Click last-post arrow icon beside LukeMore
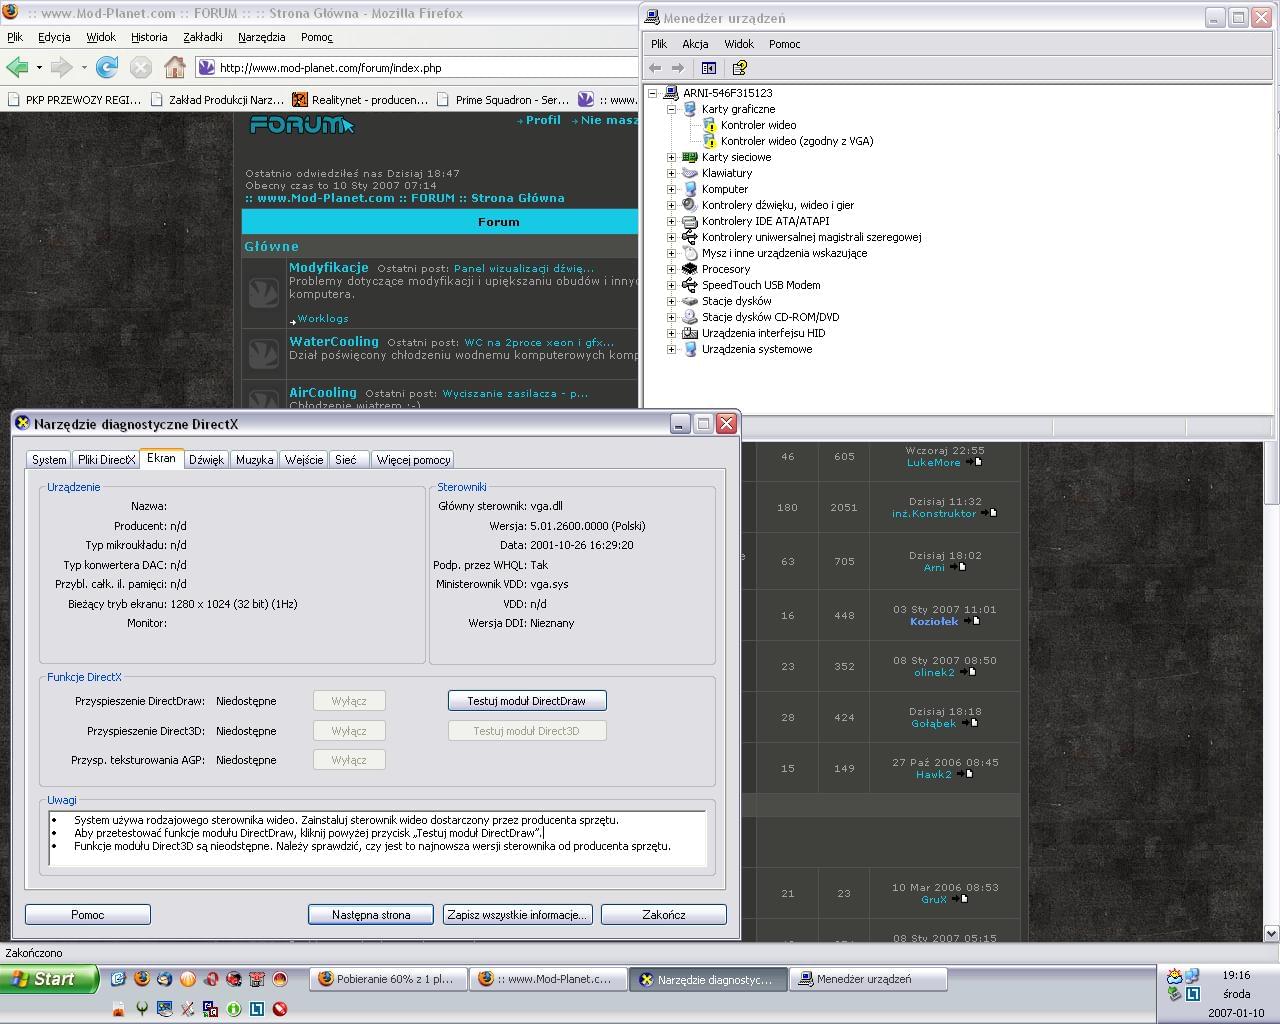This screenshot has width=1280, height=1024. coord(973,462)
